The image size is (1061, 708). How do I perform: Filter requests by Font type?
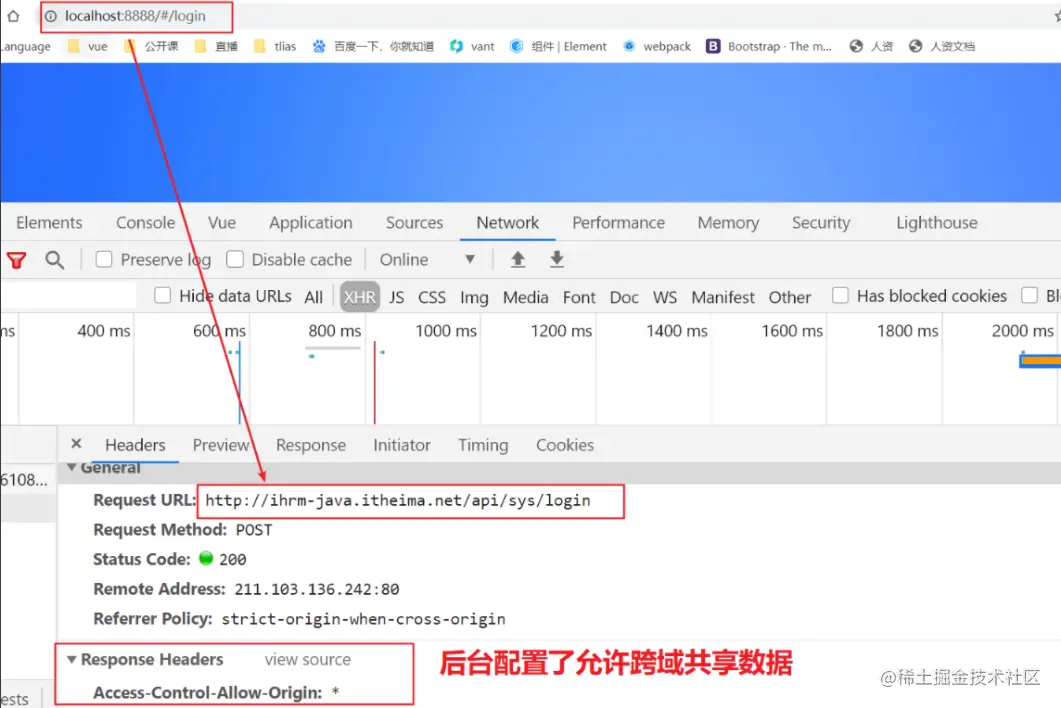click(579, 297)
